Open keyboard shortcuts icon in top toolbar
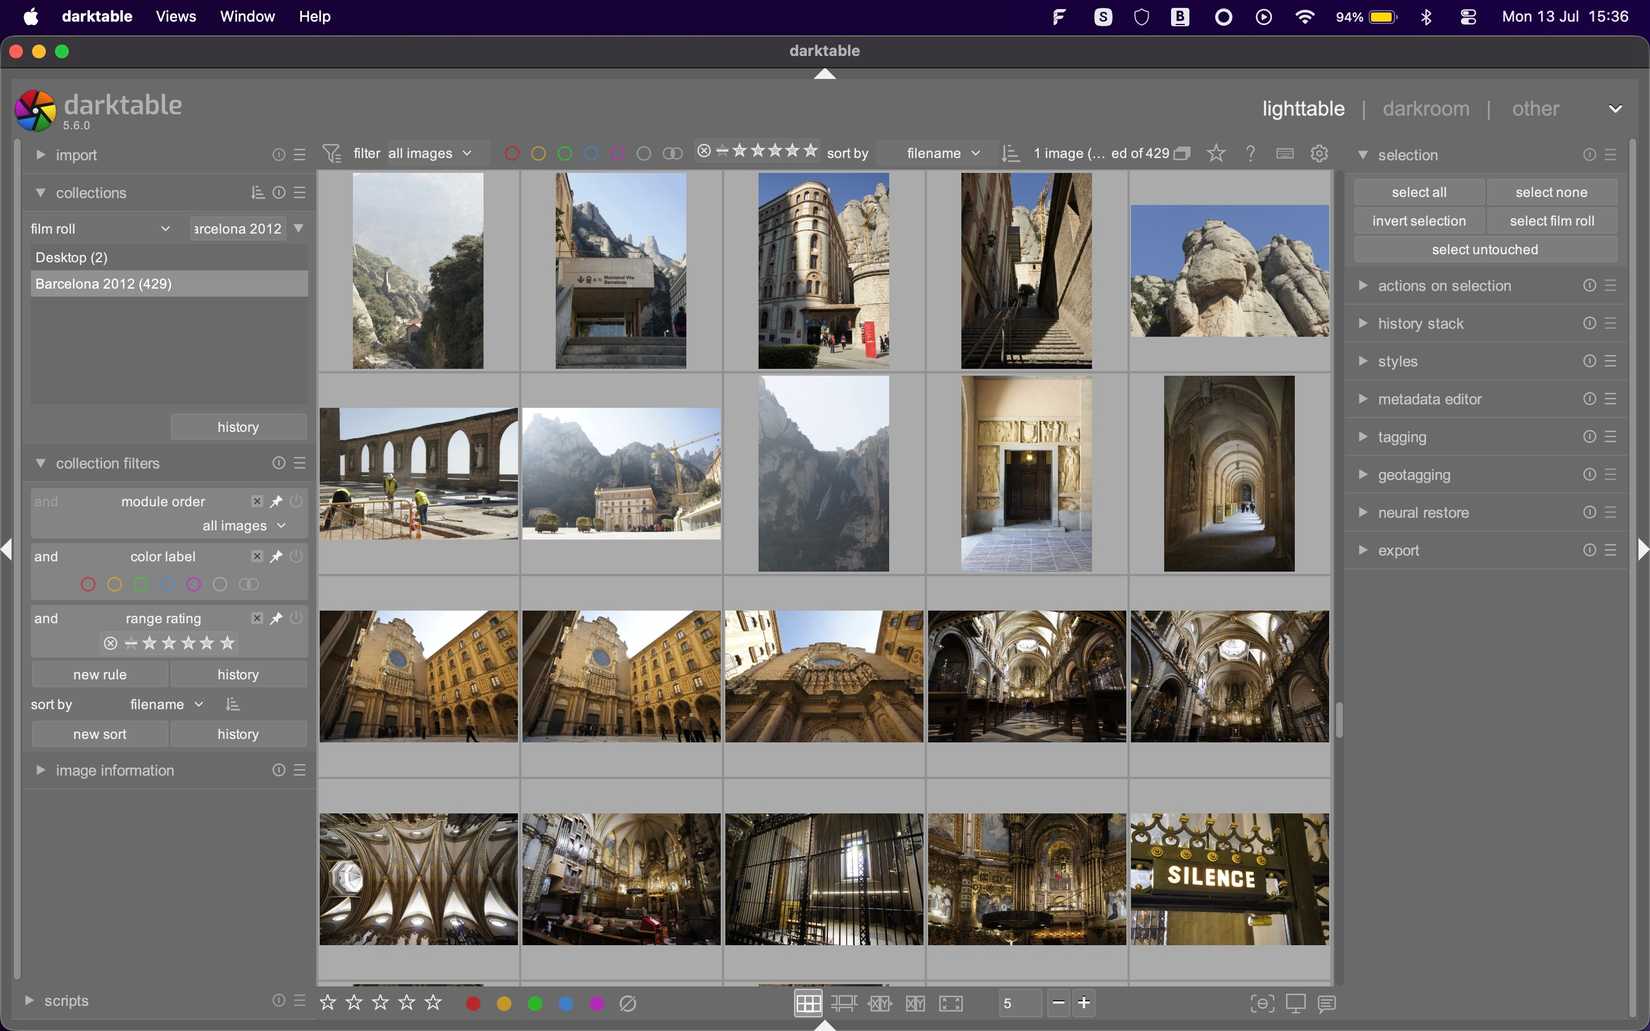 (1285, 153)
